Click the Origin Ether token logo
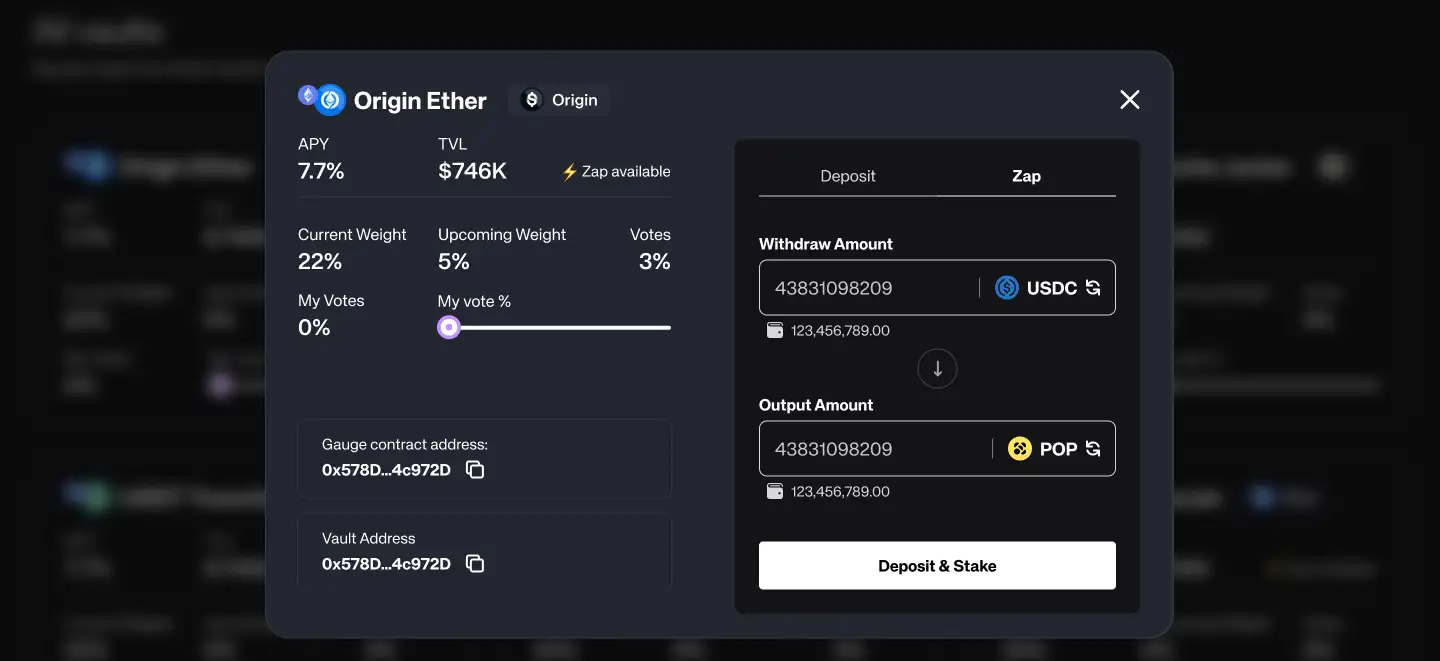This screenshot has height=661, width=1440. [x=322, y=100]
